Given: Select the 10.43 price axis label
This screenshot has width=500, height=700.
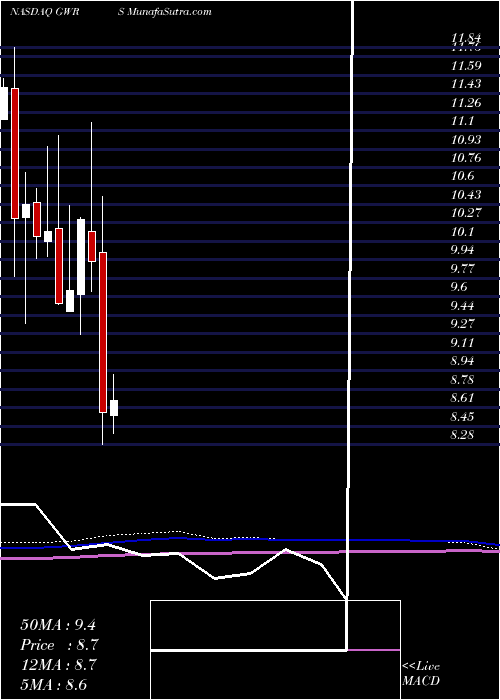Looking at the screenshot, I should click(x=466, y=195).
